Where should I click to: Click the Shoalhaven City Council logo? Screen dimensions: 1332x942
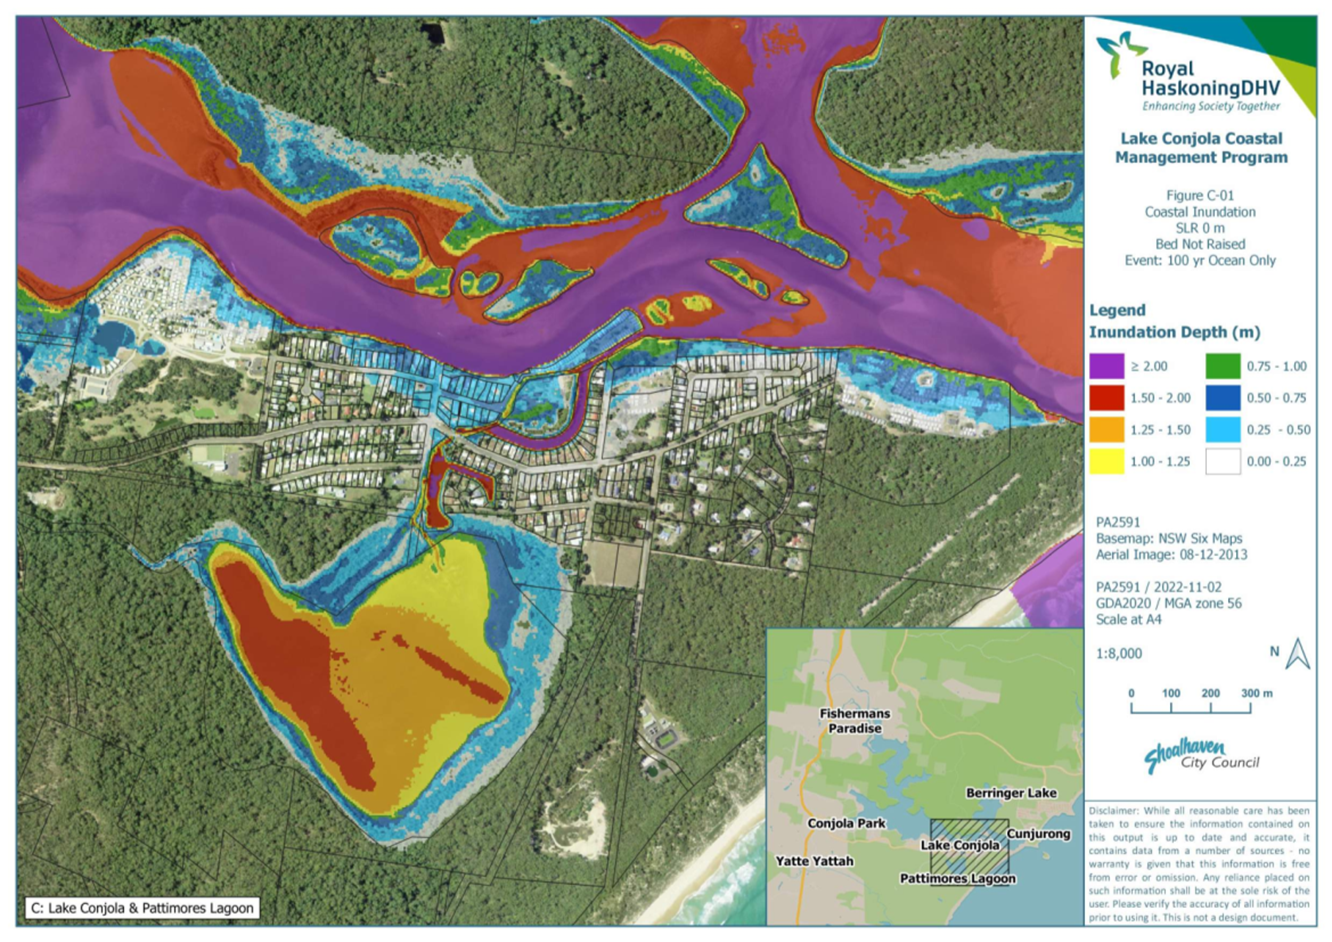click(x=1200, y=756)
